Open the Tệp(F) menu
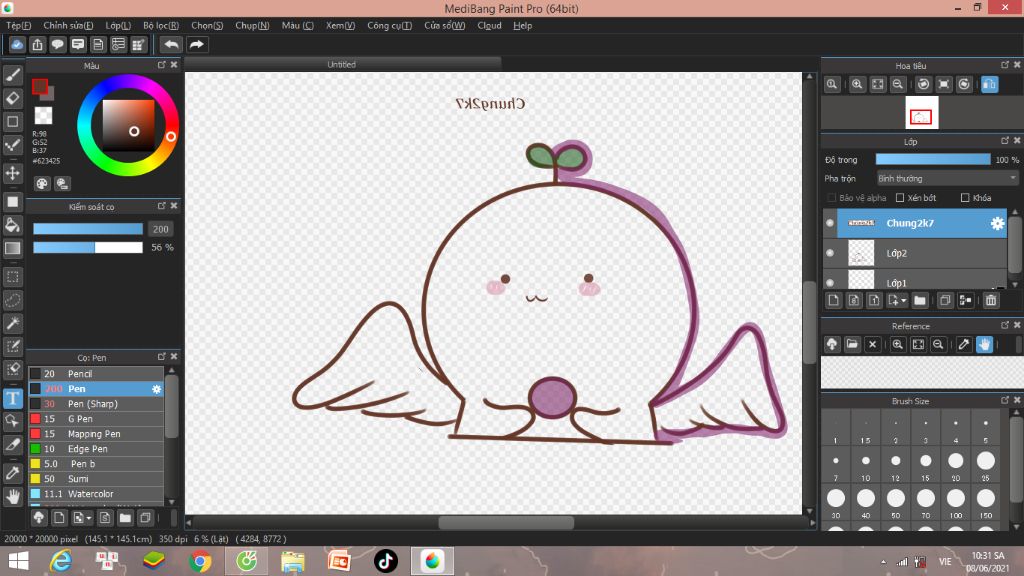The height and width of the screenshot is (576, 1024). click(x=18, y=25)
